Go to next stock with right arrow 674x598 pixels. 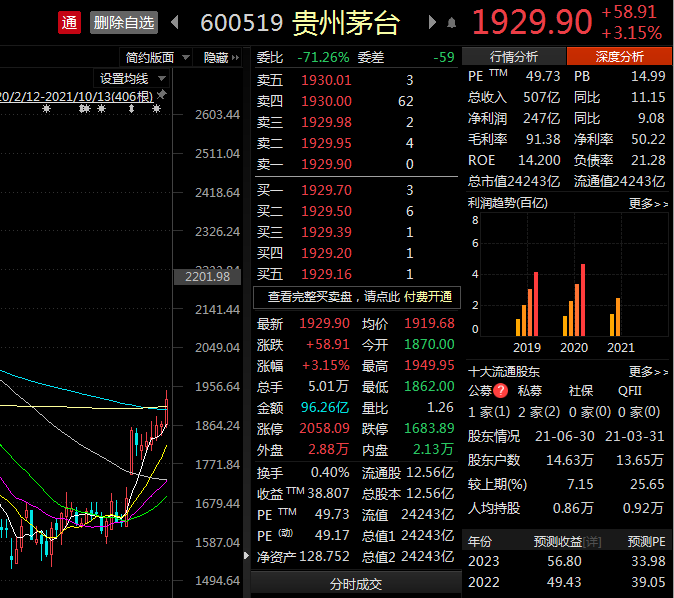click(432, 22)
